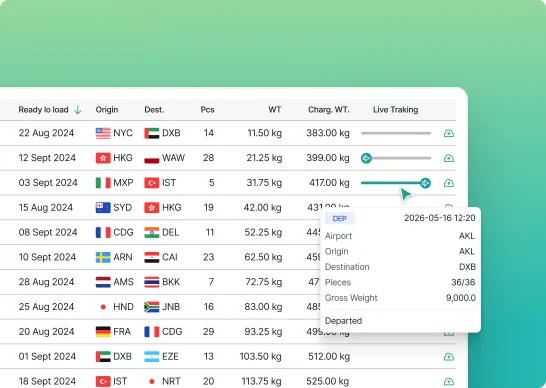The image size is (546, 388).
Task: Click the date 10 Sept 2024
Action: pyautogui.click(x=47, y=257)
